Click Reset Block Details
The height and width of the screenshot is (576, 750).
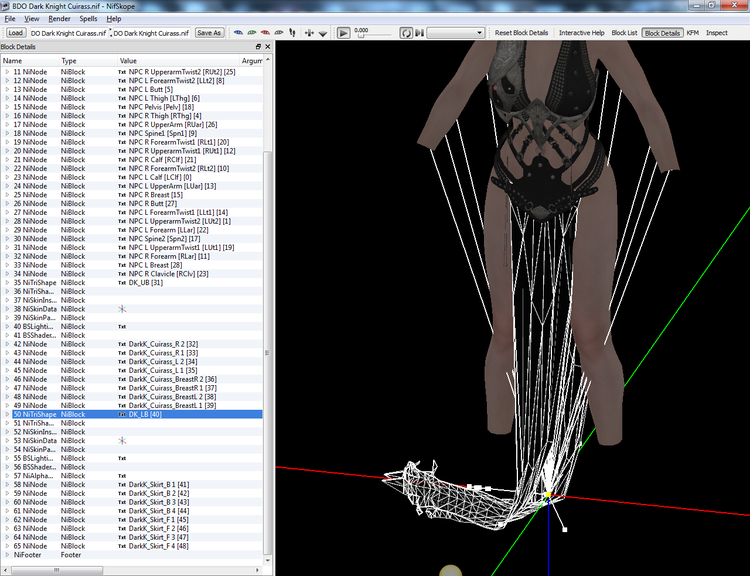click(521, 33)
